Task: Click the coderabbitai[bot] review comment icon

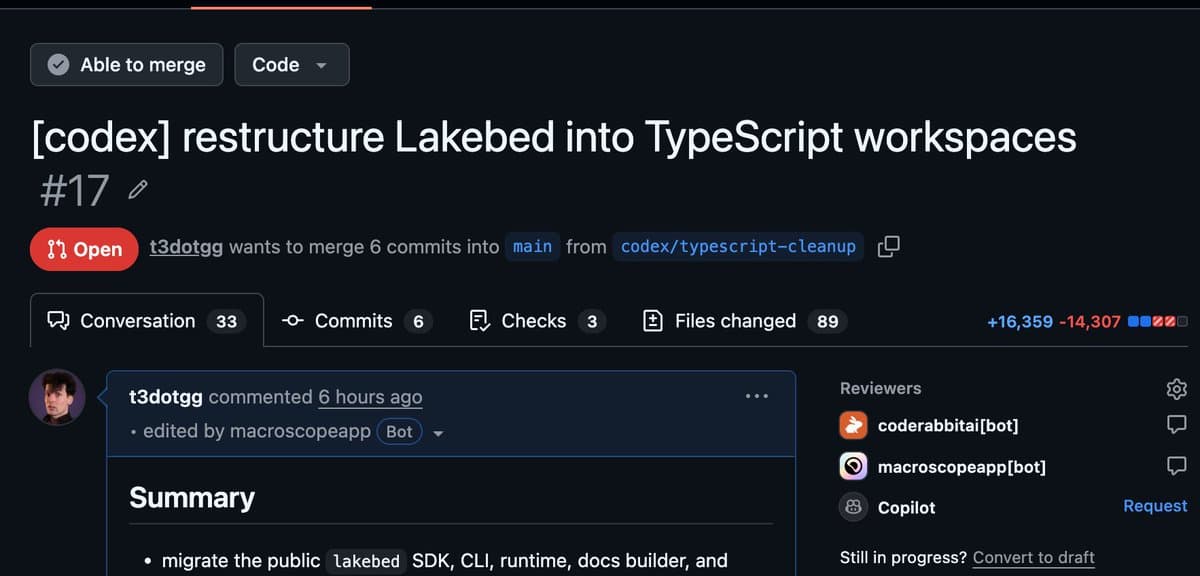Action: click(x=1177, y=424)
